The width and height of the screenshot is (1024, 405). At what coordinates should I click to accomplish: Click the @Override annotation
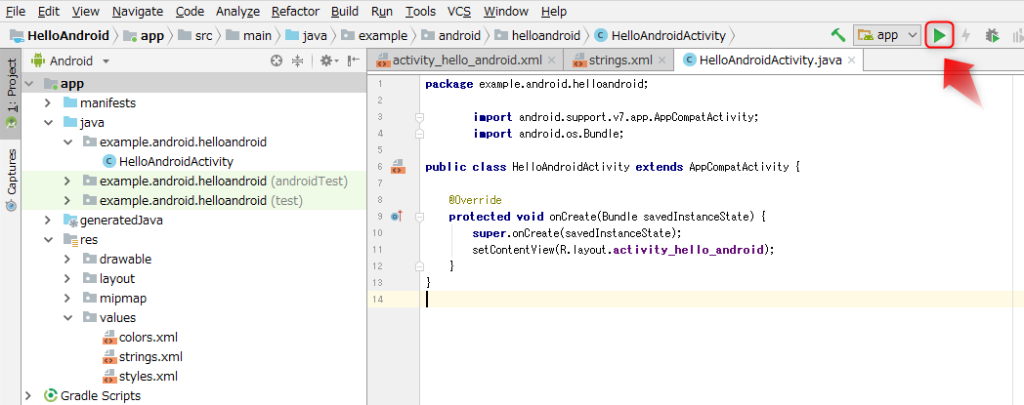475,200
